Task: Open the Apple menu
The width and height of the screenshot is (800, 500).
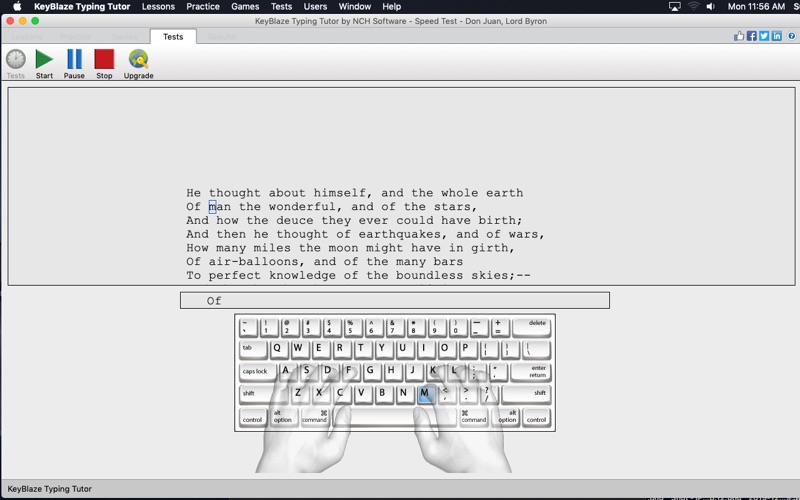Action: (x=17, y=7)
